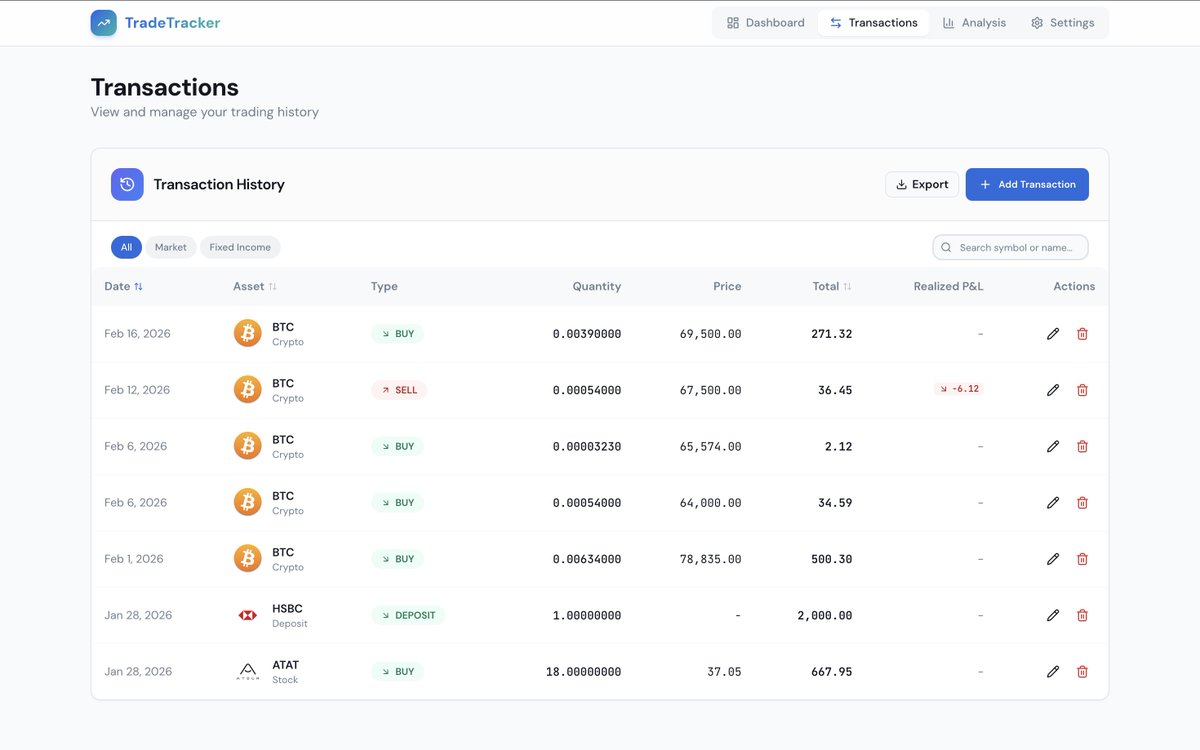Edit the Feb 1, 2026 BTC transaction
The width and height of the screenshot is (1200, 750).
tap(1053, 559)
